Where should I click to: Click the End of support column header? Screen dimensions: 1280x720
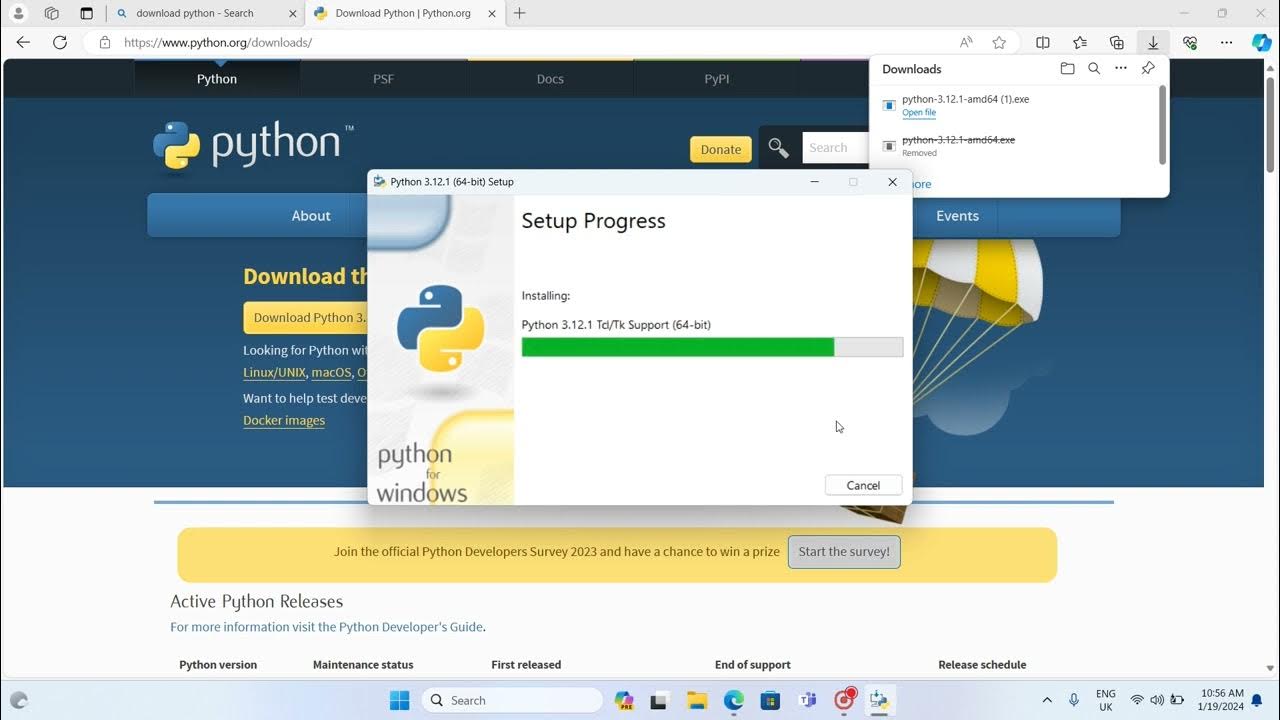point(753,664)
